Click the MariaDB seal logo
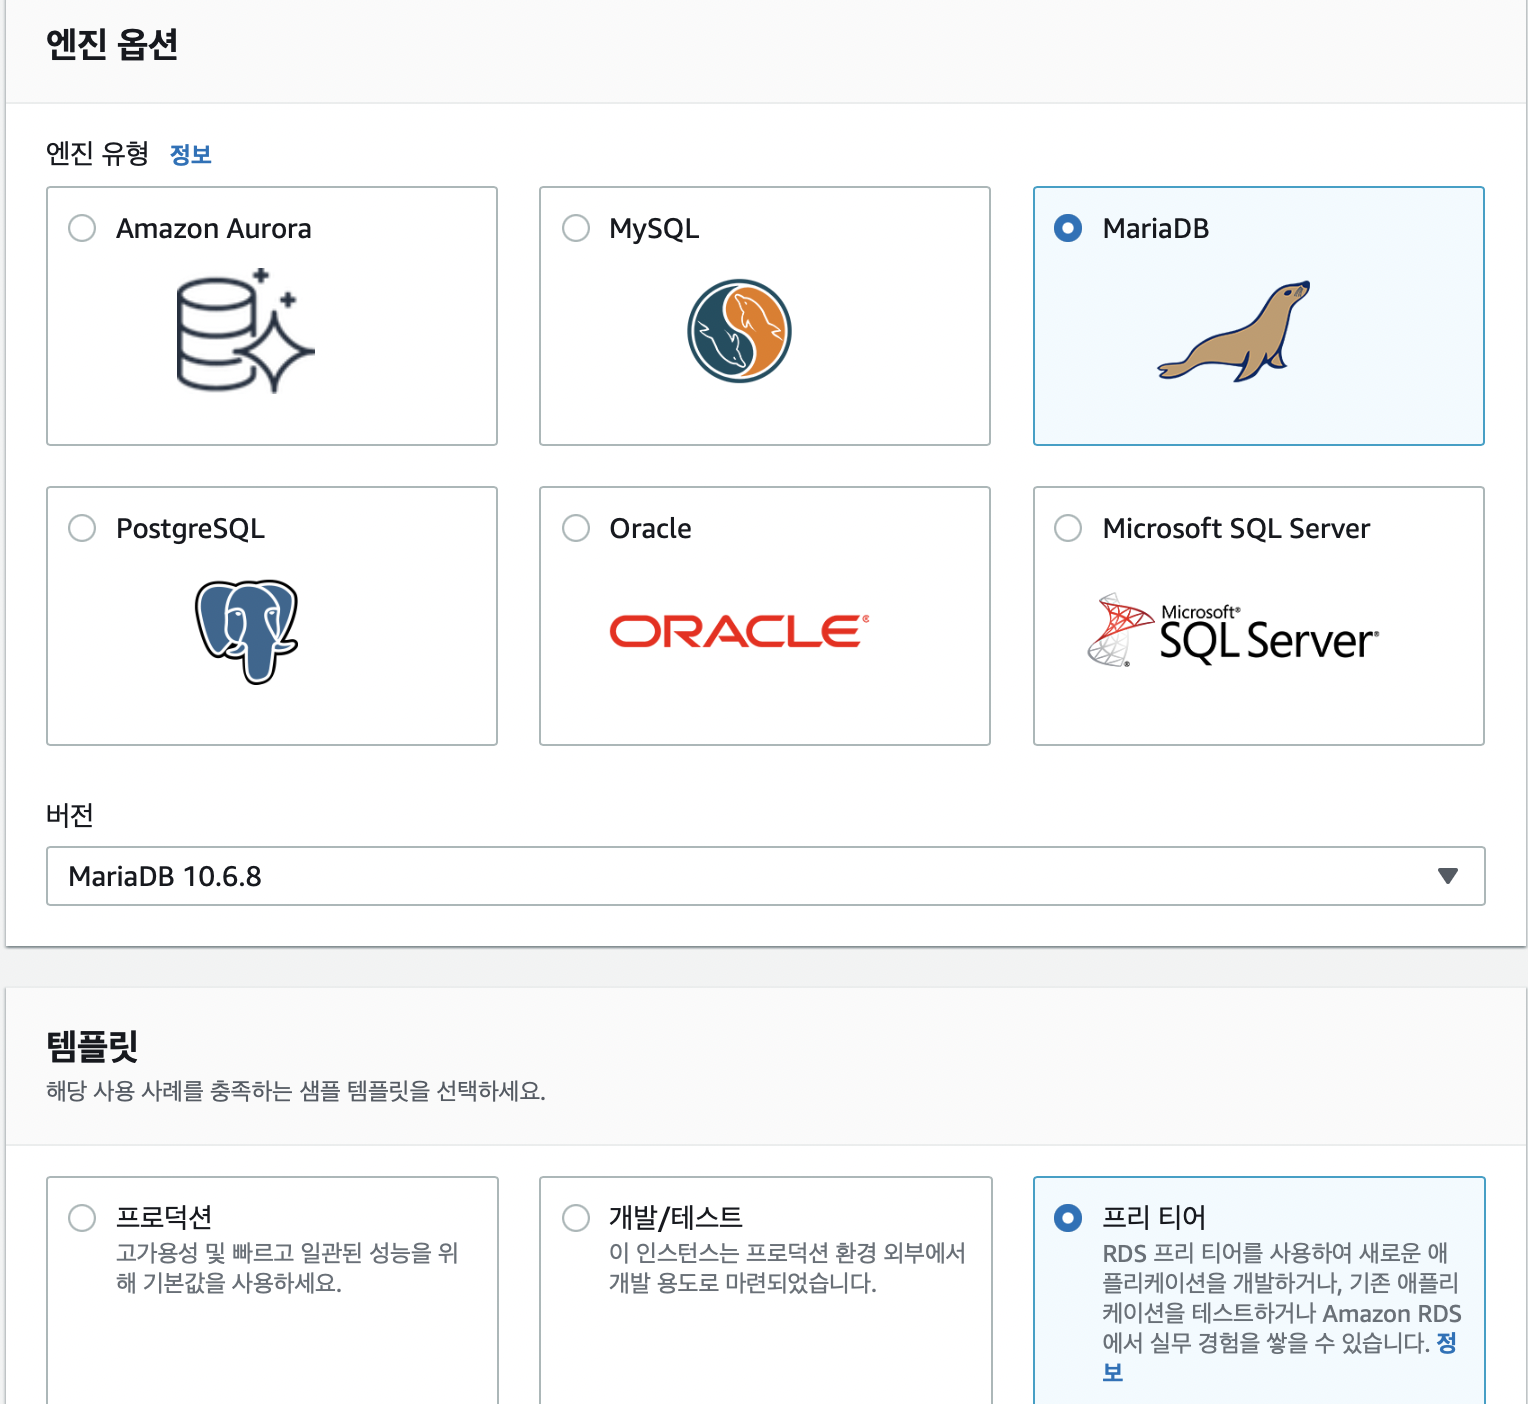The image size is (1528, 1404). [x=1234, y=331]
